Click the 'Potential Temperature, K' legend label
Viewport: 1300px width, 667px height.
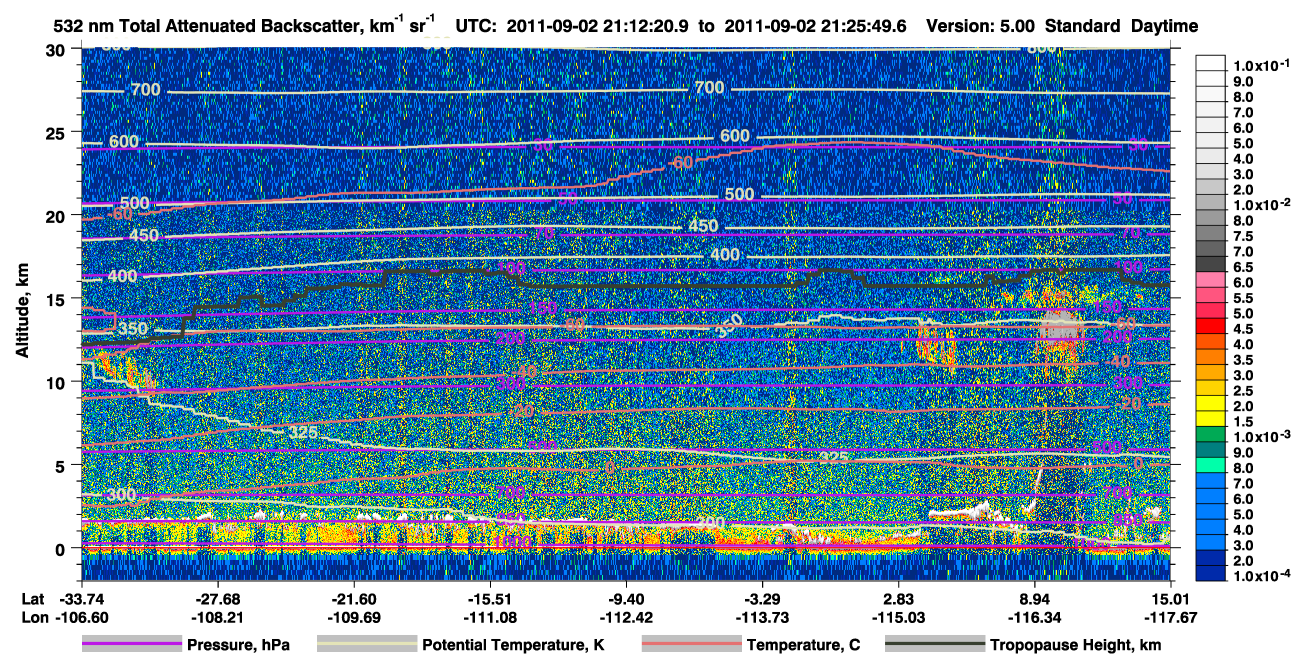[513, 645]
